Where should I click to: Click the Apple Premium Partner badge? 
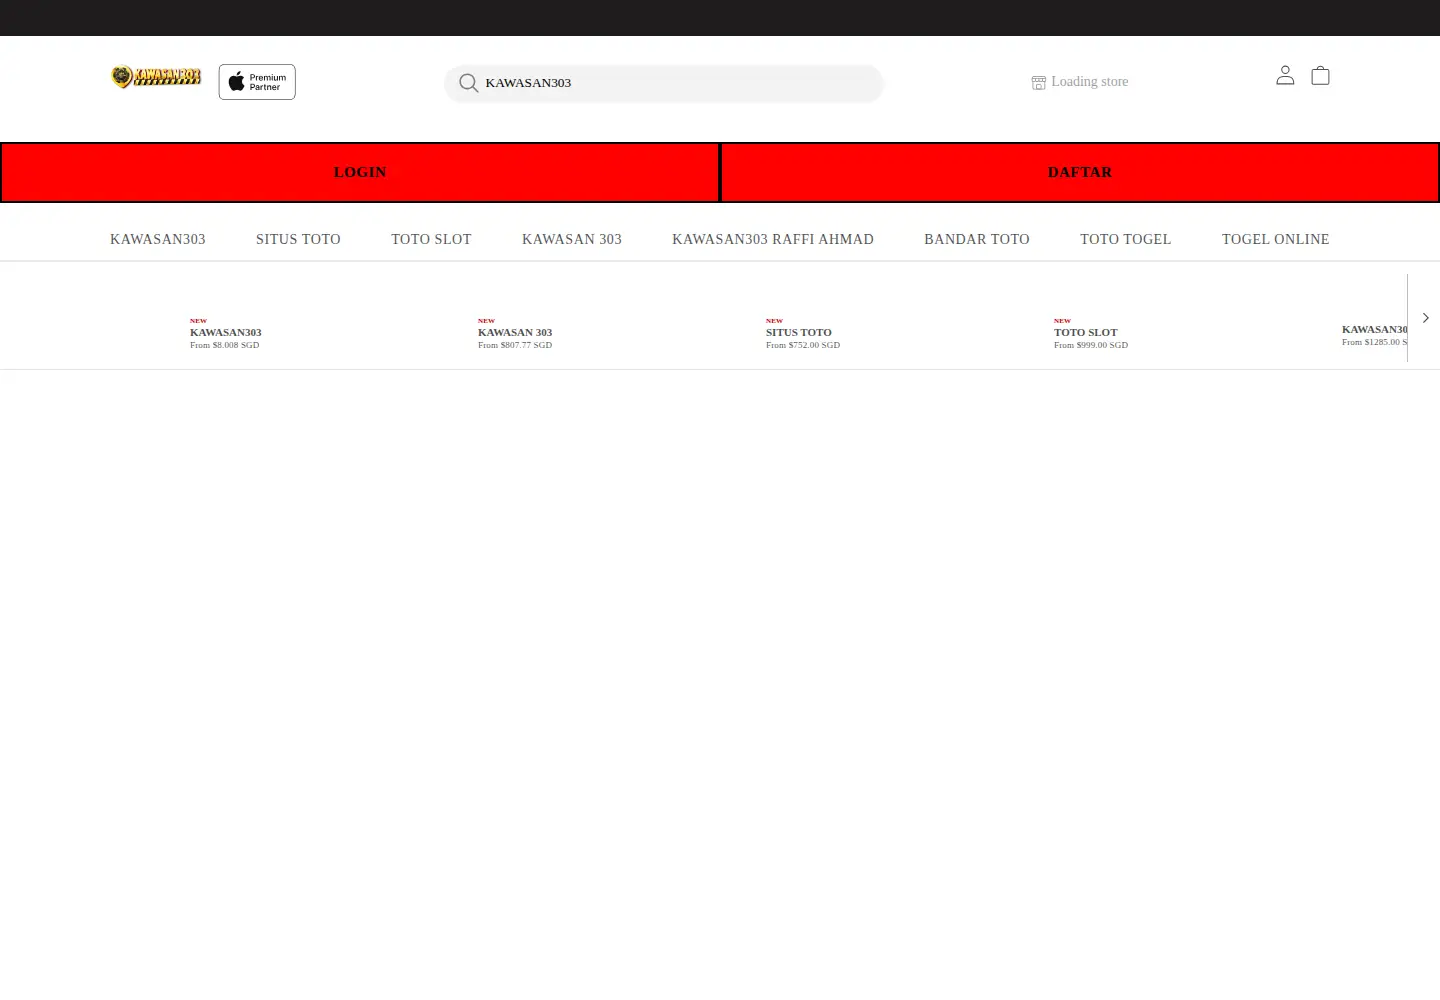[x=257, y=82]
